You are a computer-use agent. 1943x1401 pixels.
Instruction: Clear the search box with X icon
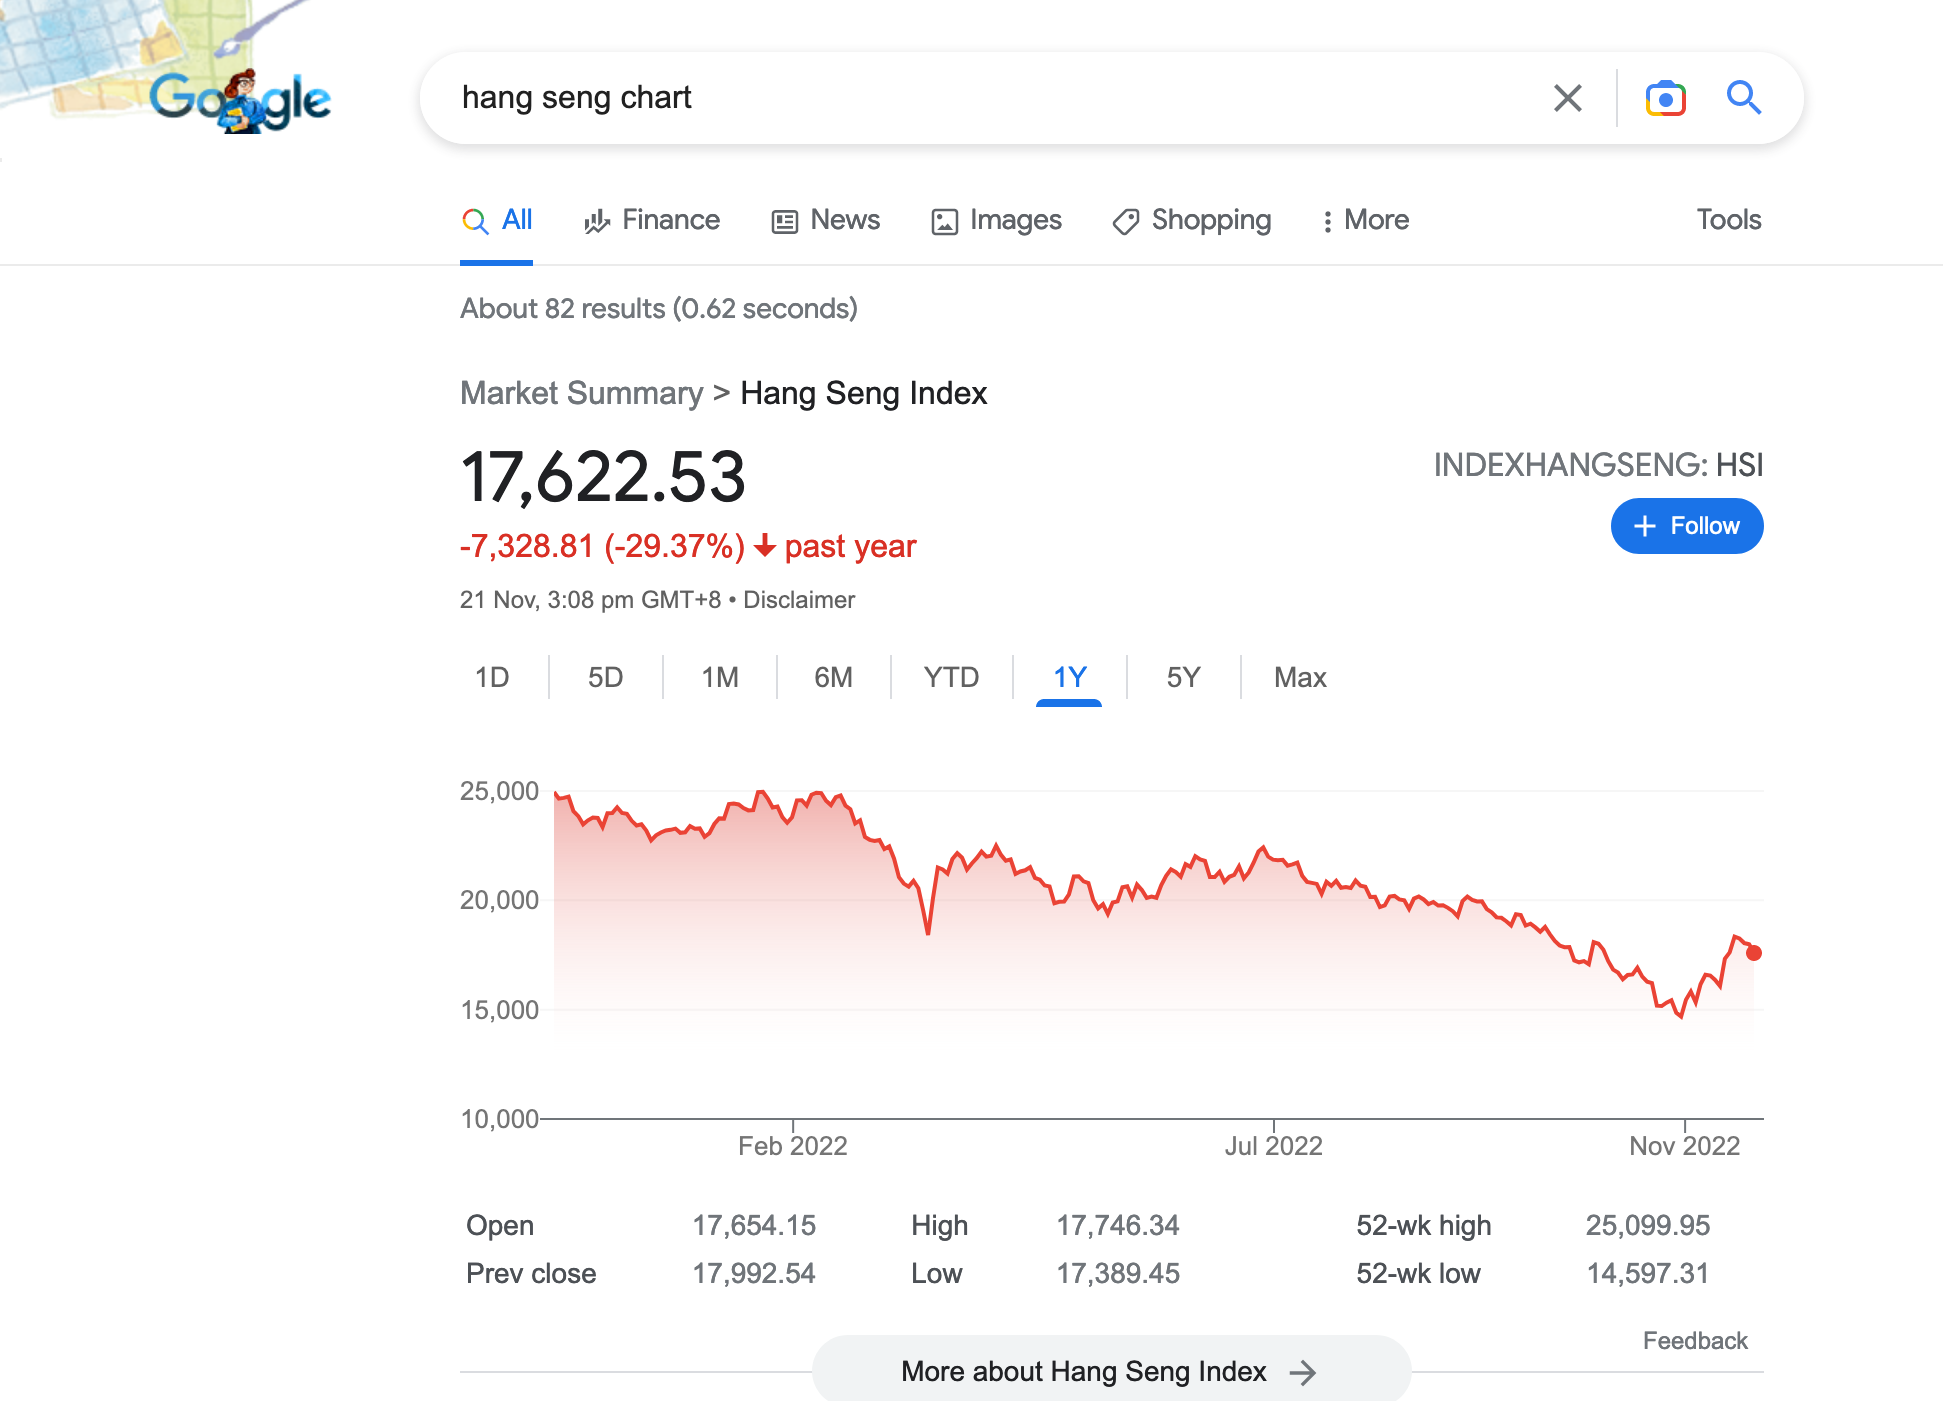(x=1567, y=98)
